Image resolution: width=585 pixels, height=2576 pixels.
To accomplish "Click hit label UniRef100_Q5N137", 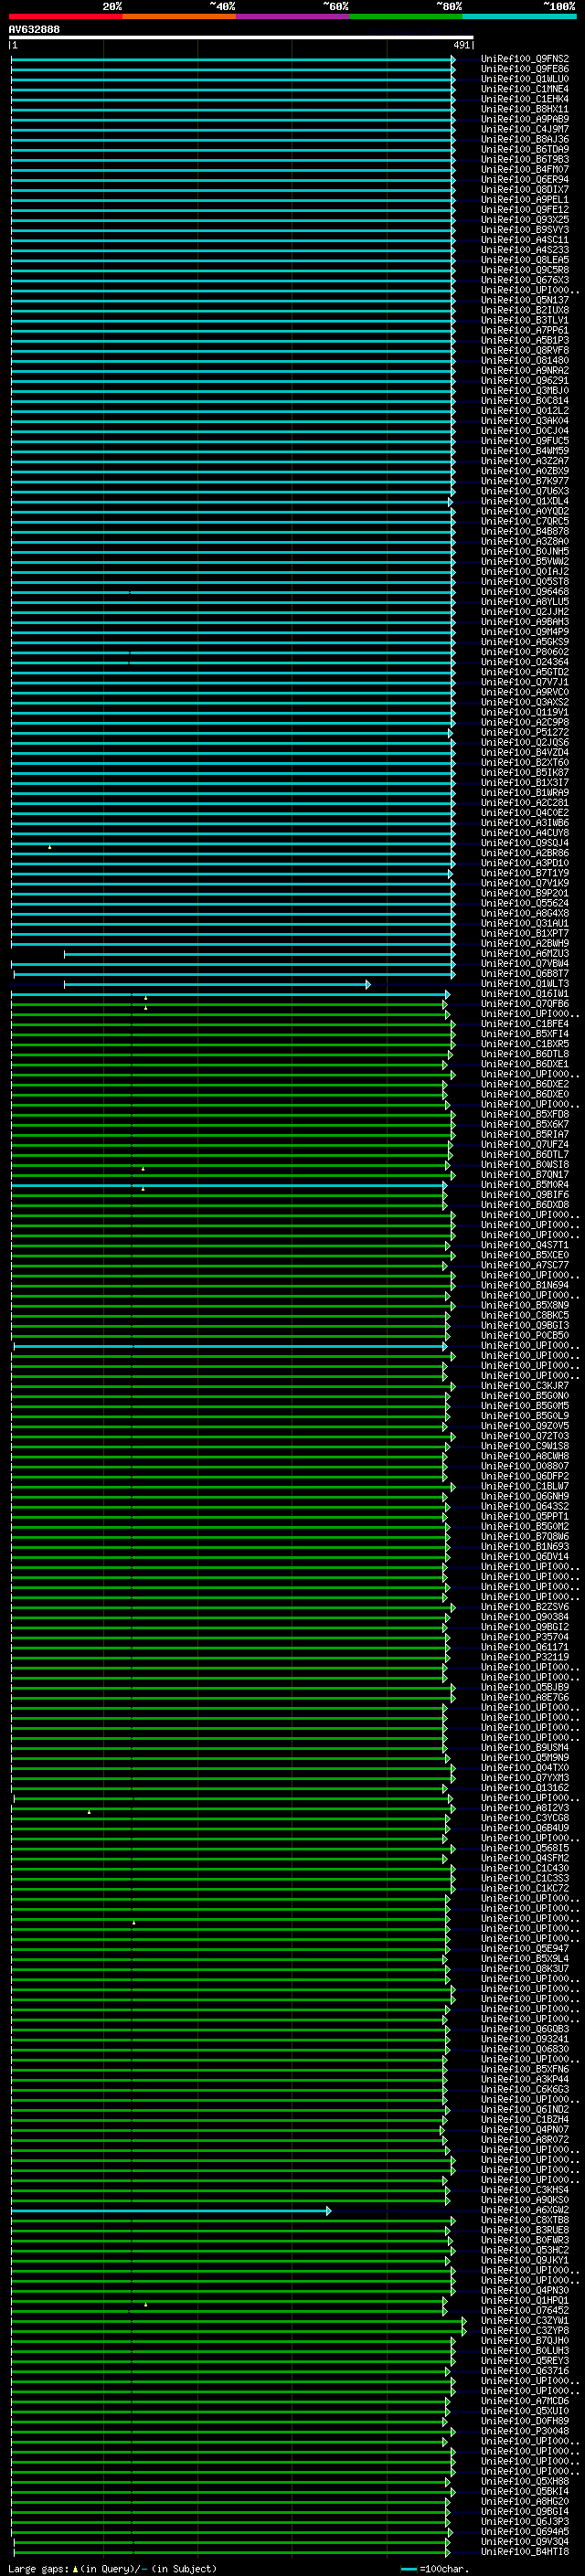I will tap(525, 300).
